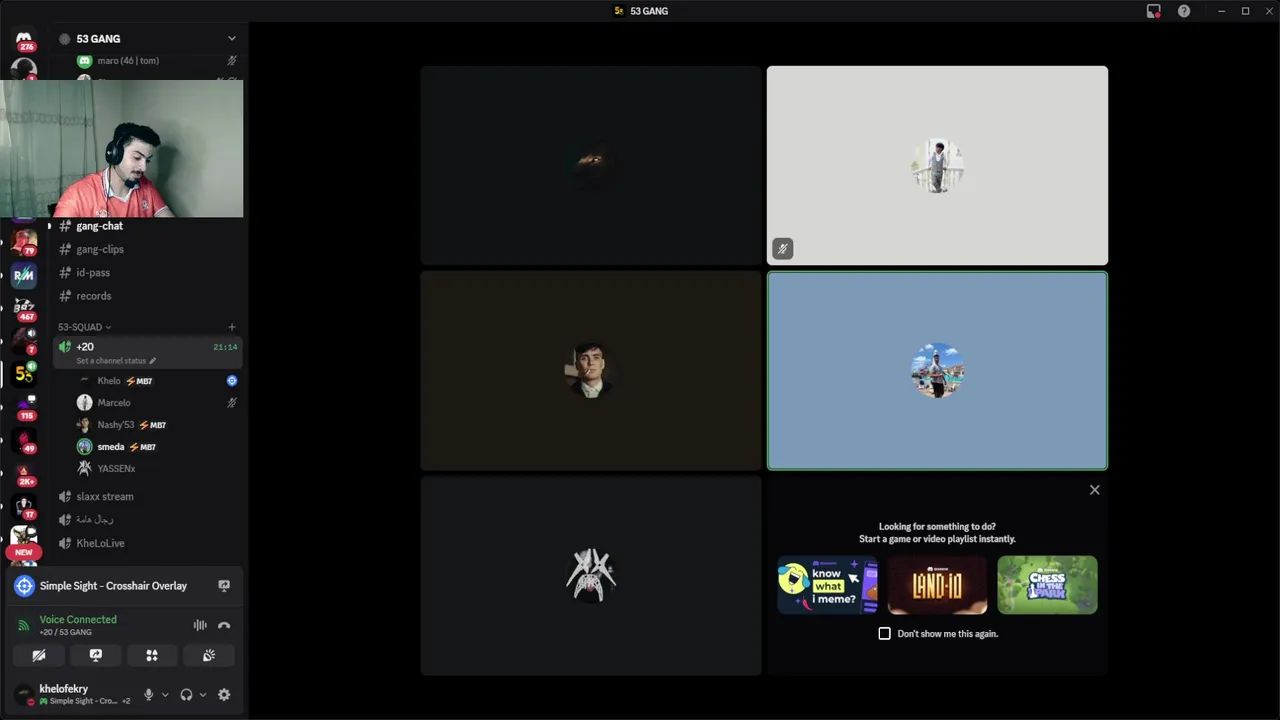This screenshot has height=720, width=1280.
Task: Select user Nashy'53 in voice list
Action: pos(157,425)
